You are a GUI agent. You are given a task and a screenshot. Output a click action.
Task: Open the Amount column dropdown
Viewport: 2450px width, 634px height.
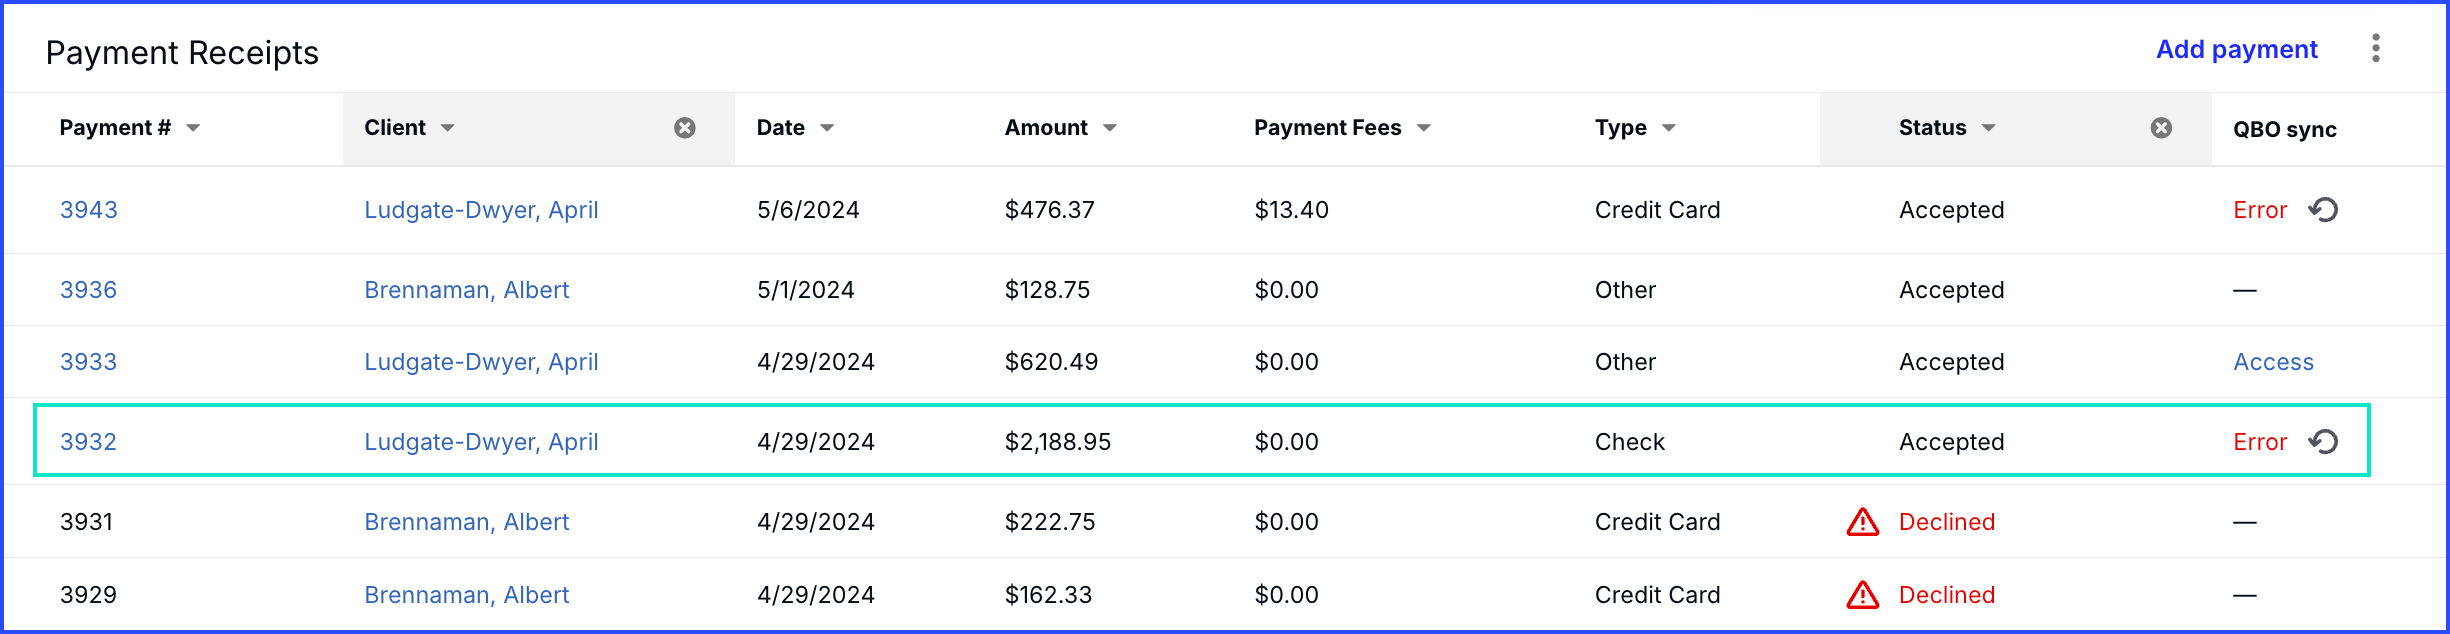click(1110, 128)
